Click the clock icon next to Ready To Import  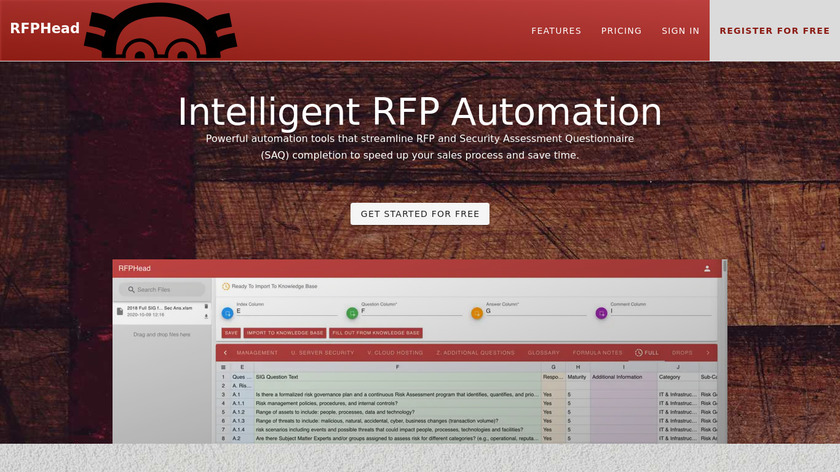click(x=226, y=287)
